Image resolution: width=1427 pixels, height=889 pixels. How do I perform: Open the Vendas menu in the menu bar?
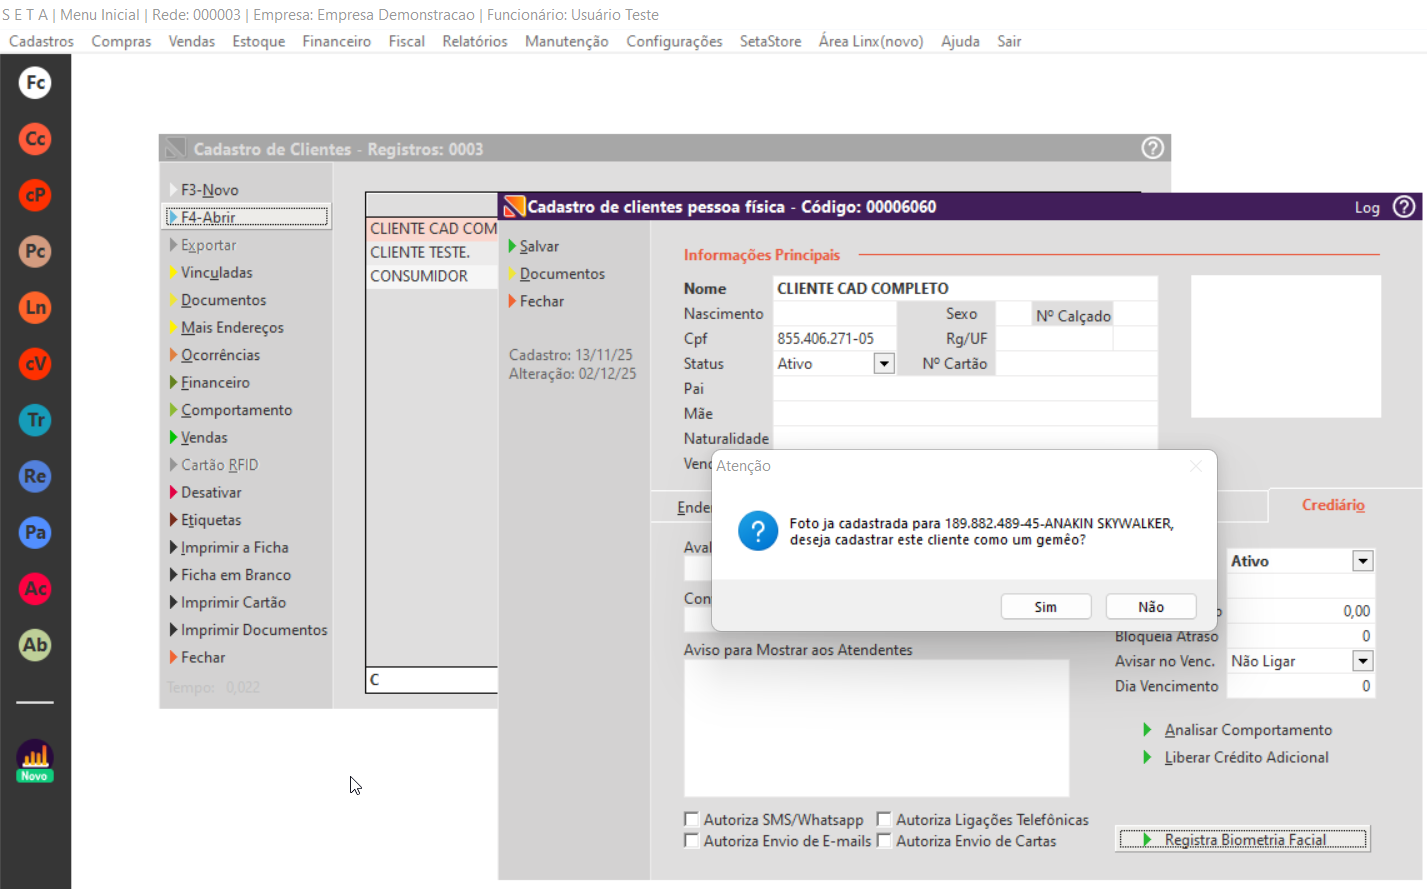point(192,41)
